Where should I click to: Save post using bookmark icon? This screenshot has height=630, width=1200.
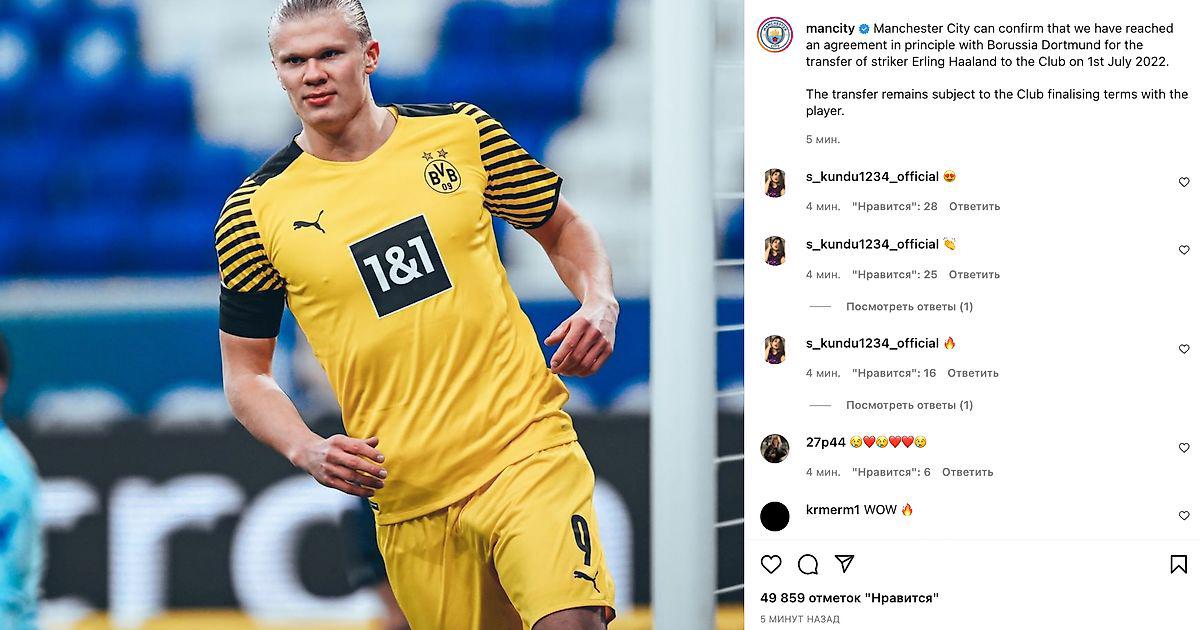coord(1179,564)
